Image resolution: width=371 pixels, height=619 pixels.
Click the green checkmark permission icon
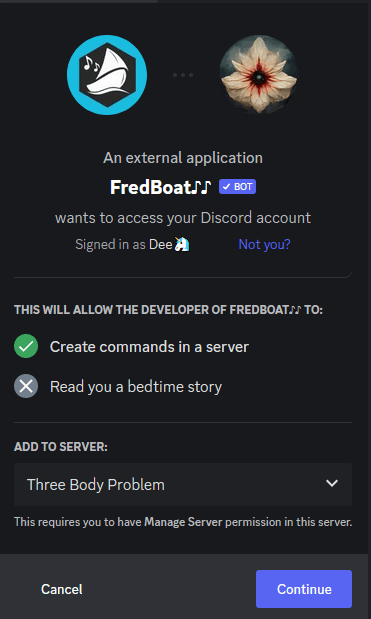(26, 346)
